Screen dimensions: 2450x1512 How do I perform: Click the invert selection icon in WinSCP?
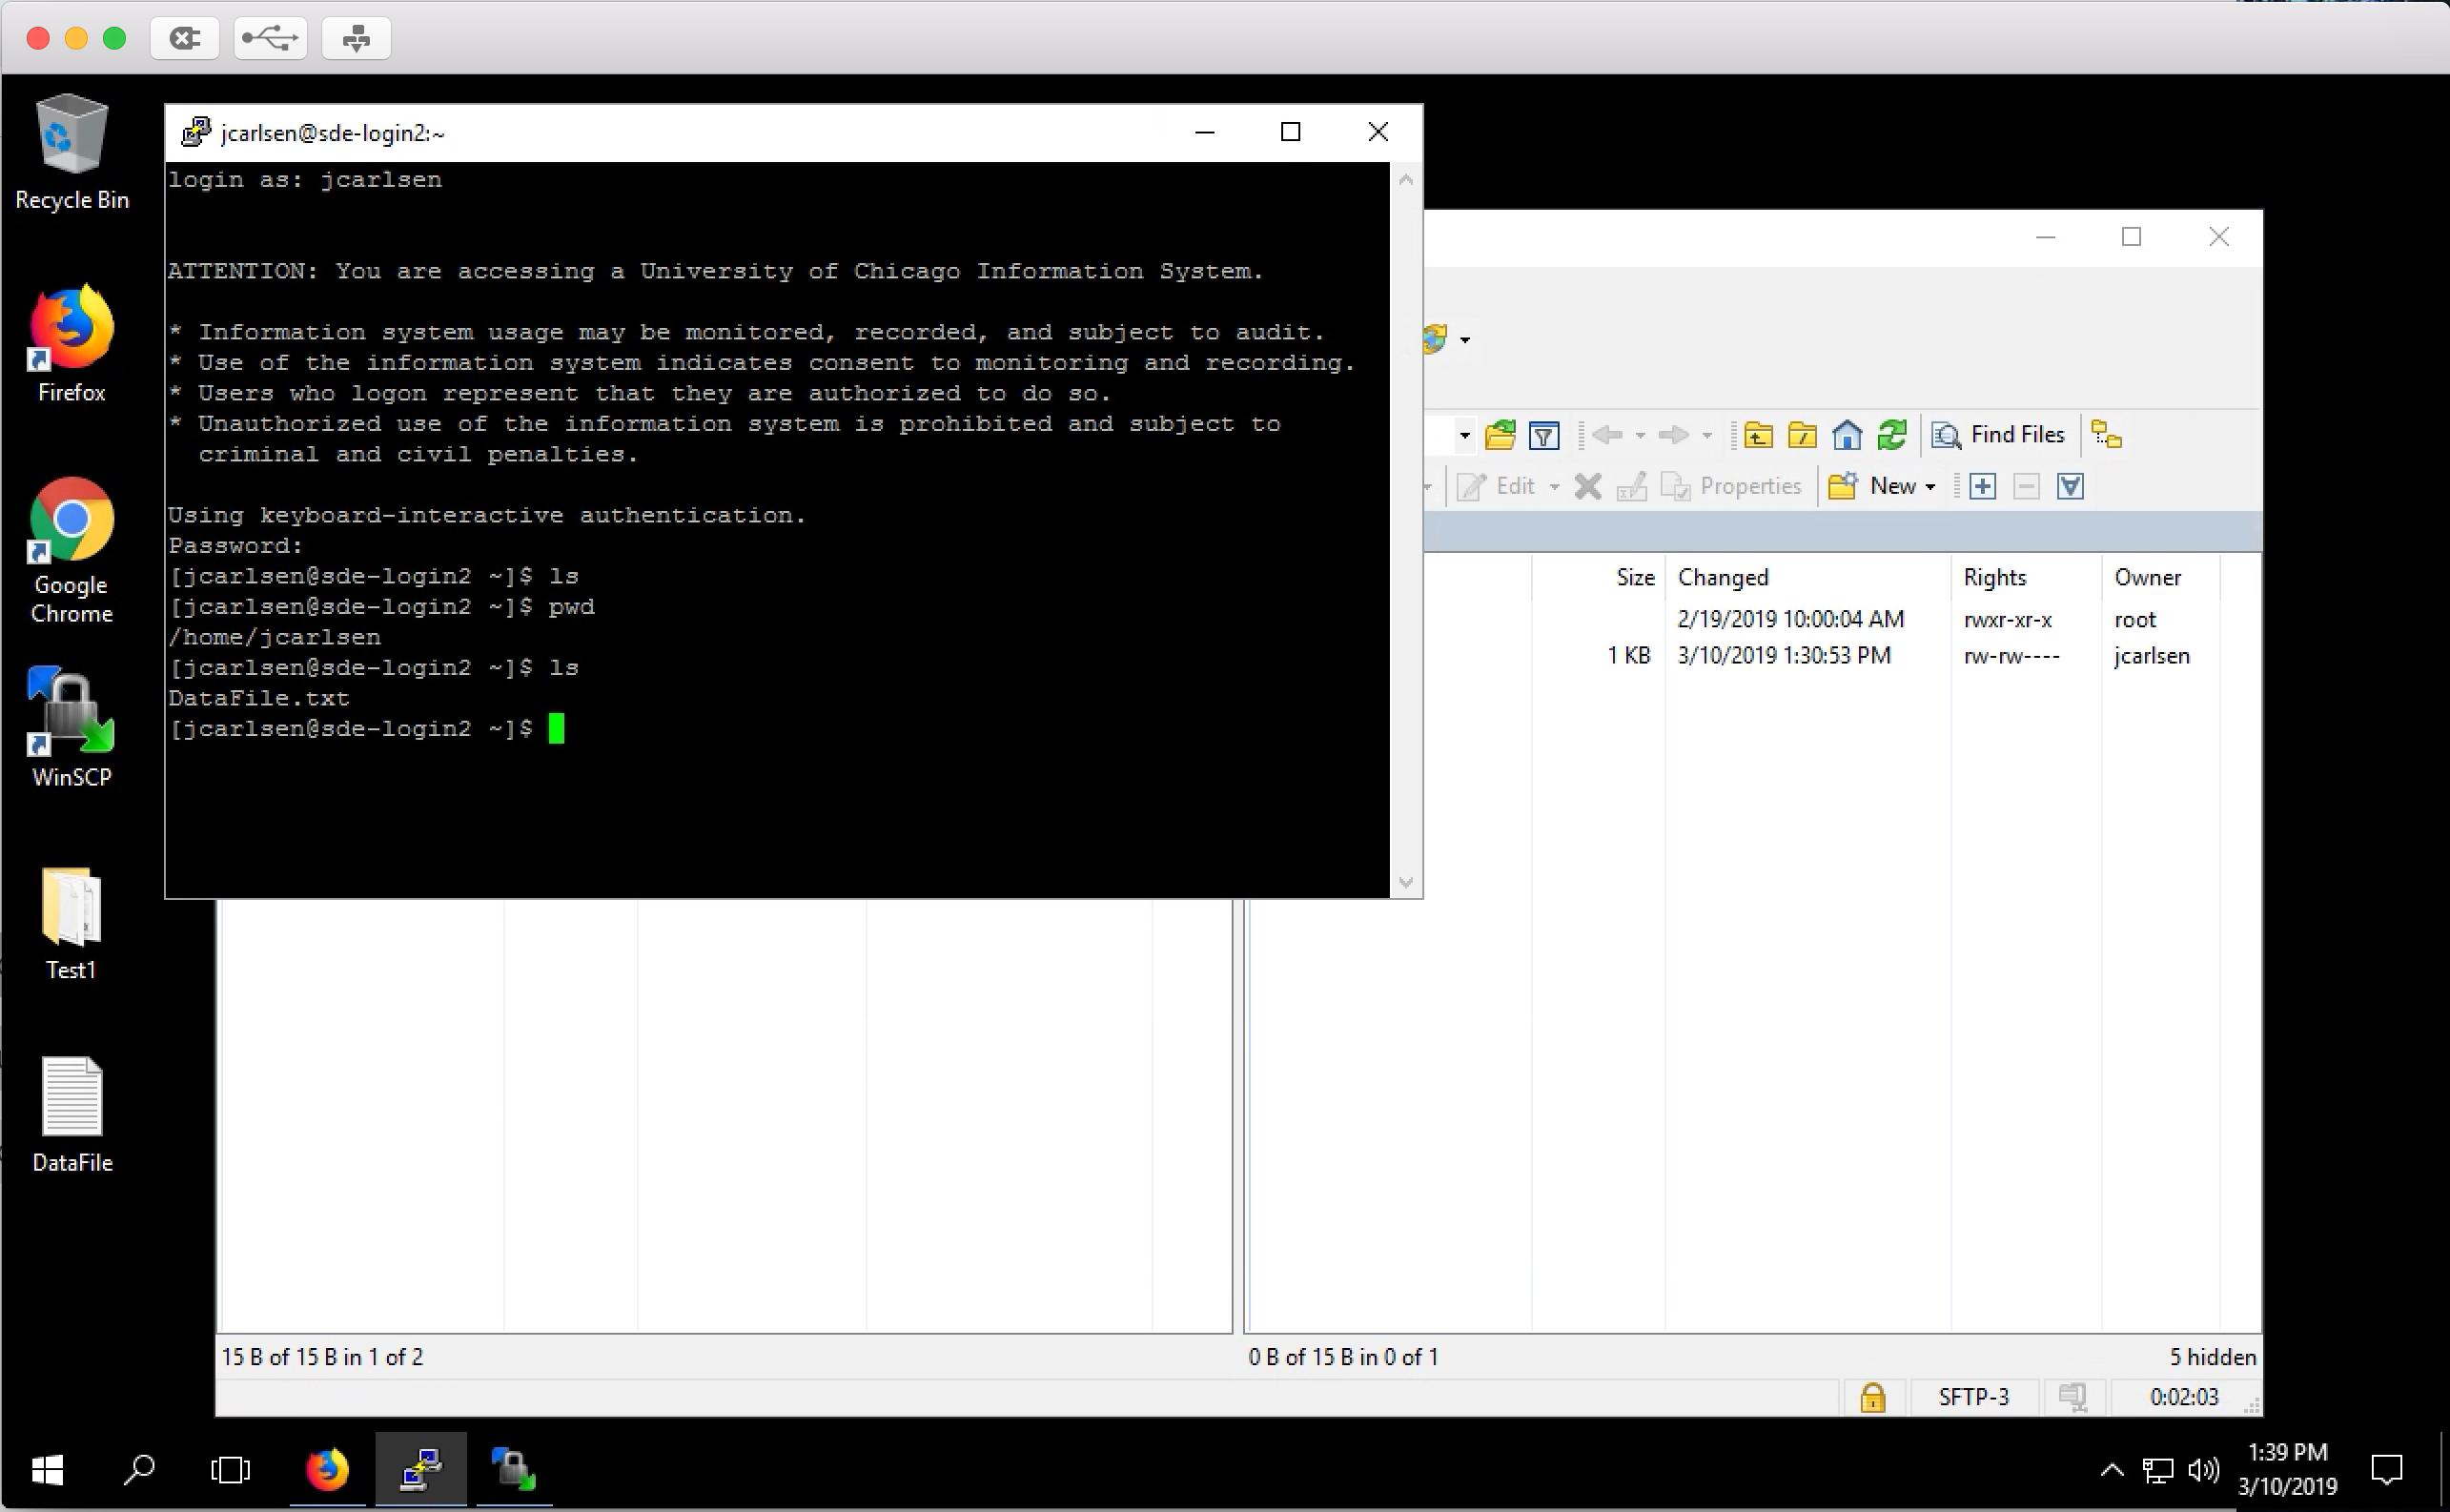click(x=2071, y=487)
